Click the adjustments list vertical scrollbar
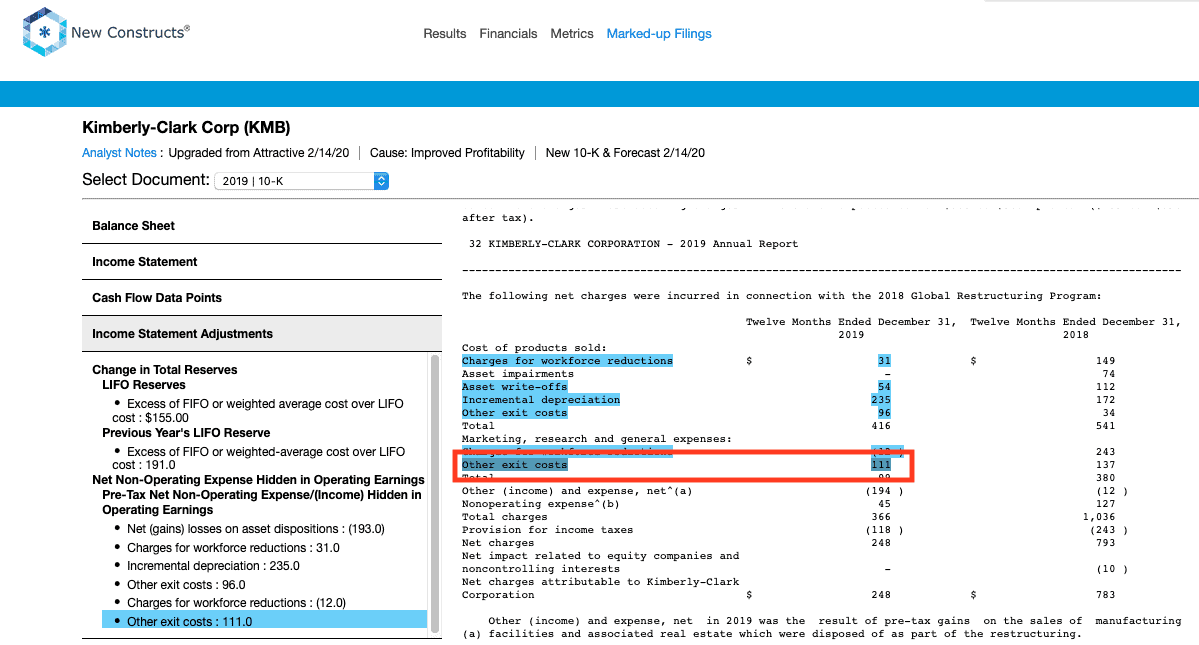 (x=435, y=494)
